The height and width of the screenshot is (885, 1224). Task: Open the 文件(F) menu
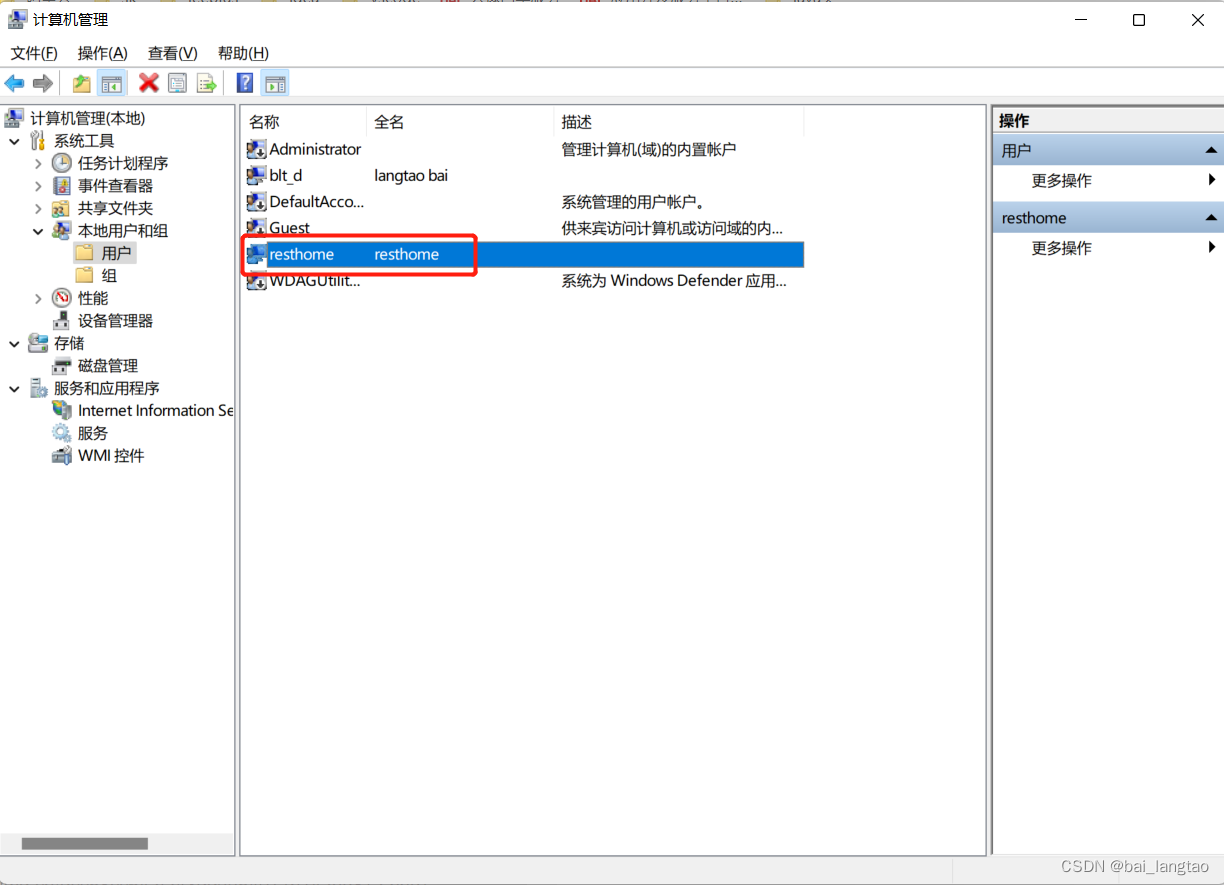pos(34,53)
